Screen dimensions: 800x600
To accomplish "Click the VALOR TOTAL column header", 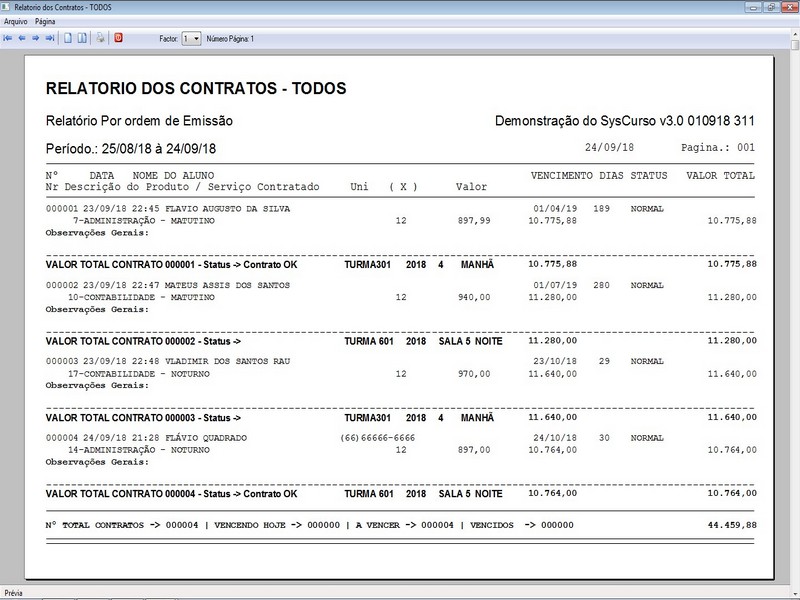I will (720, 176).
